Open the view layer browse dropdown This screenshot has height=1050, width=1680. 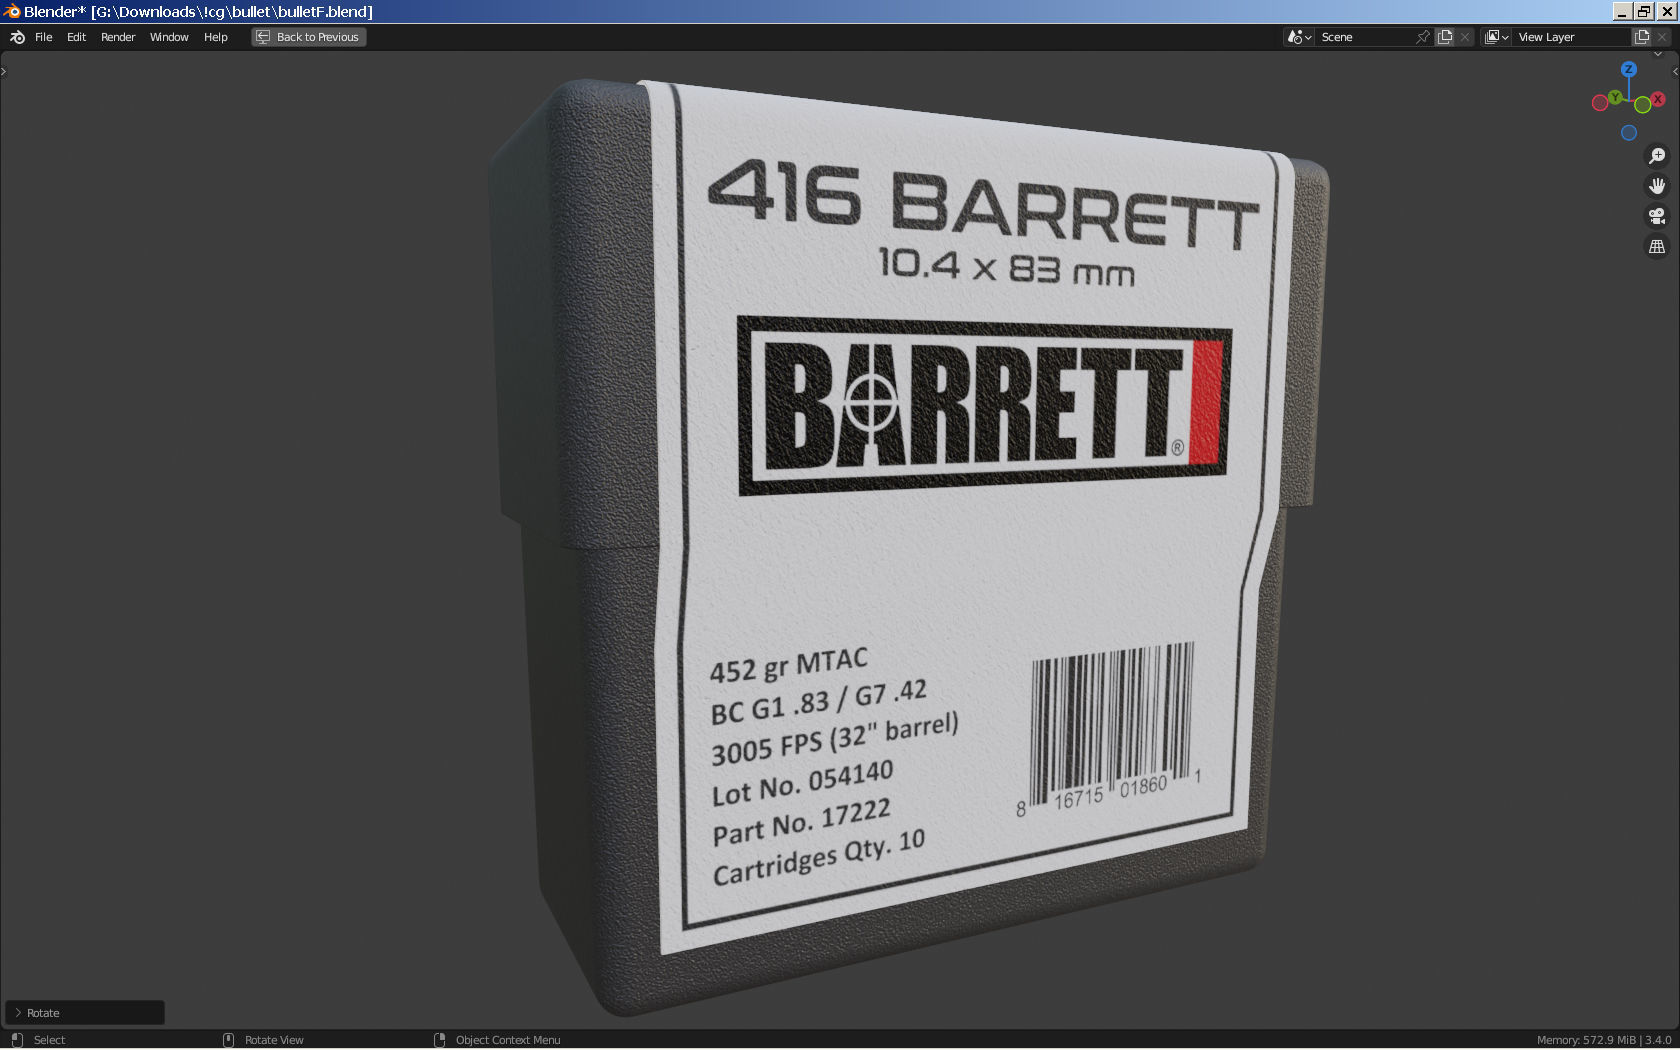[1496, 37]
